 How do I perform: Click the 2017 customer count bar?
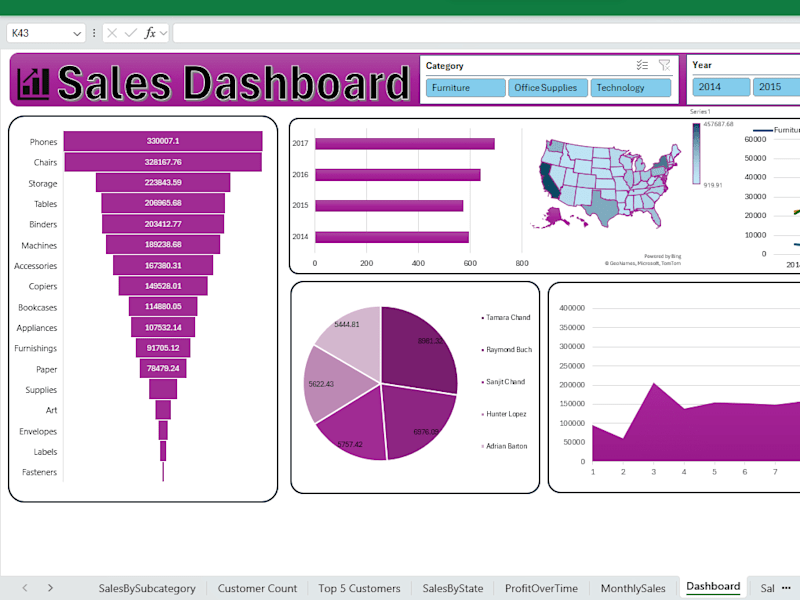click(x=405, y=143)
